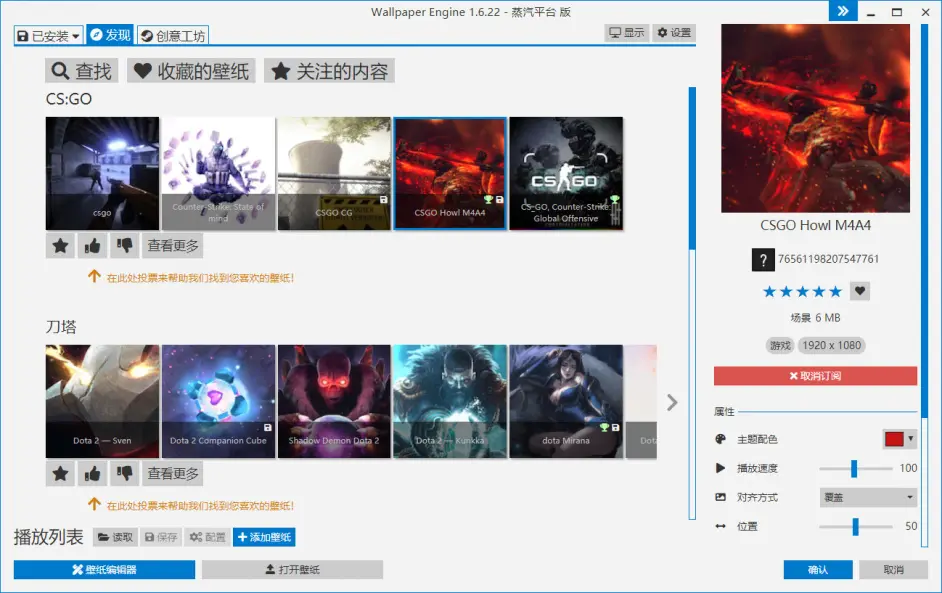This screenshot has width=942, height=593.
Task: Open the 查找 search section
Action: pyautogui.click(x=82, y=71)
